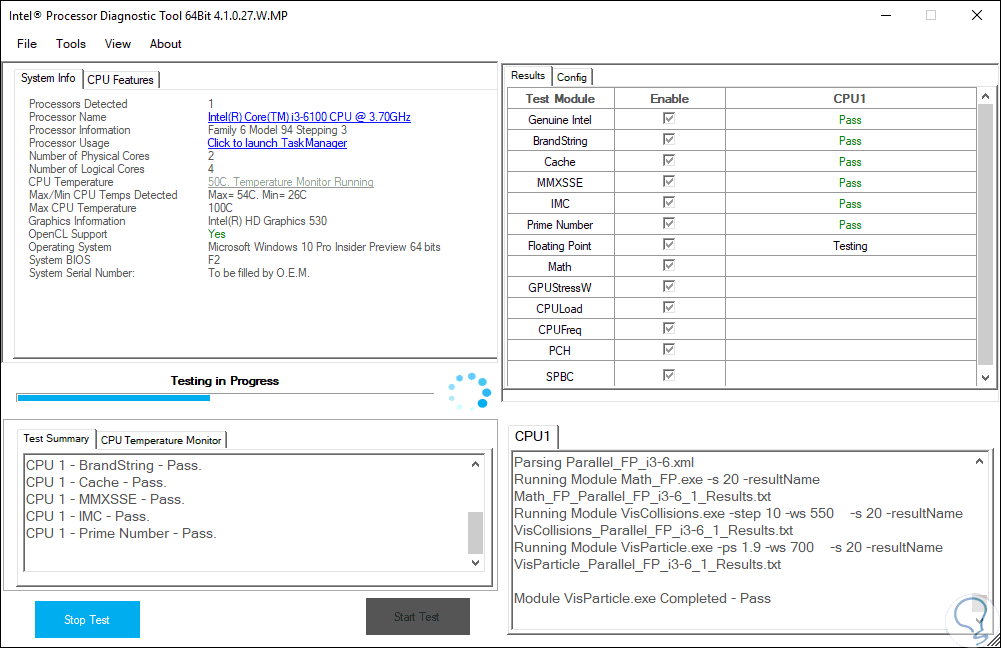Select the CPU1 log tab

coord(532,436)
